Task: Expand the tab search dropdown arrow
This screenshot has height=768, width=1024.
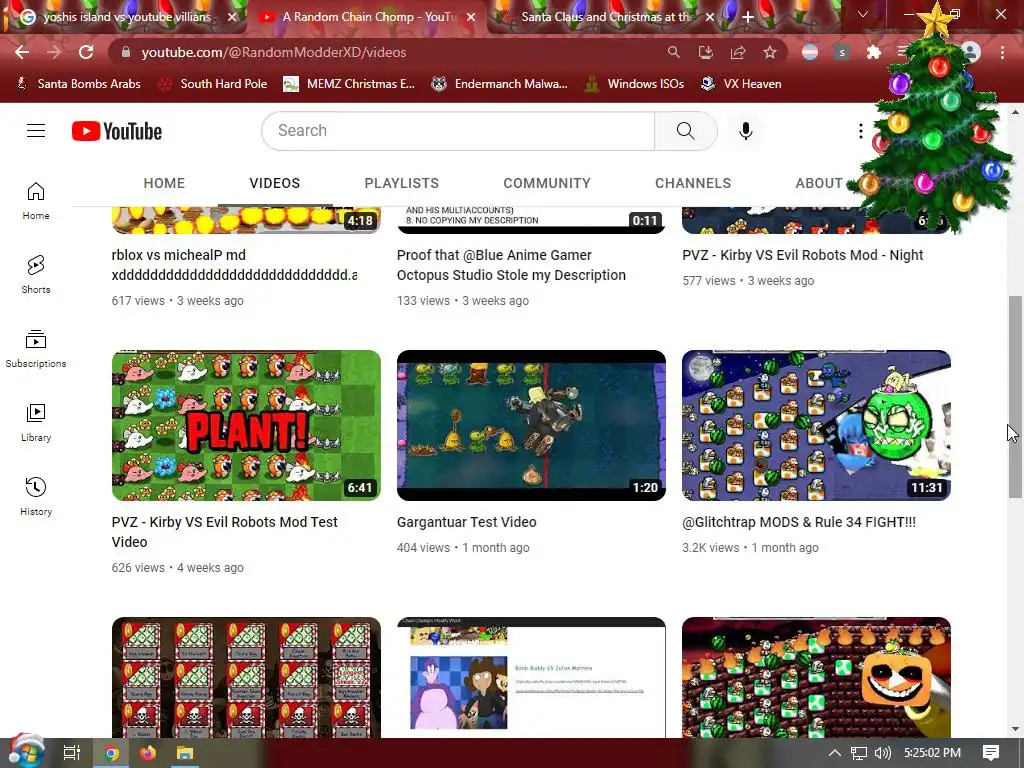Action: point(863,14)
